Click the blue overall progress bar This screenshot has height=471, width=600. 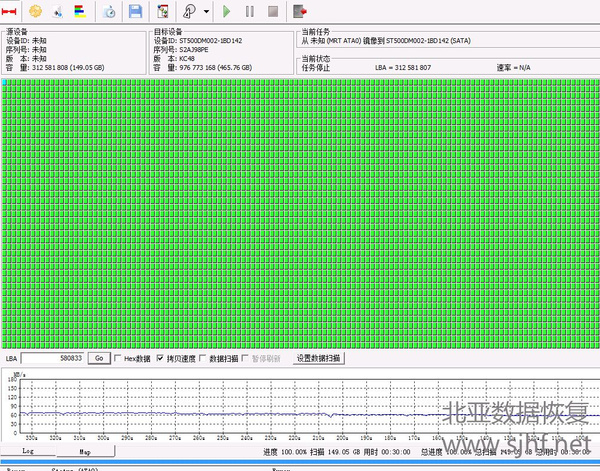tap(300, 462)
